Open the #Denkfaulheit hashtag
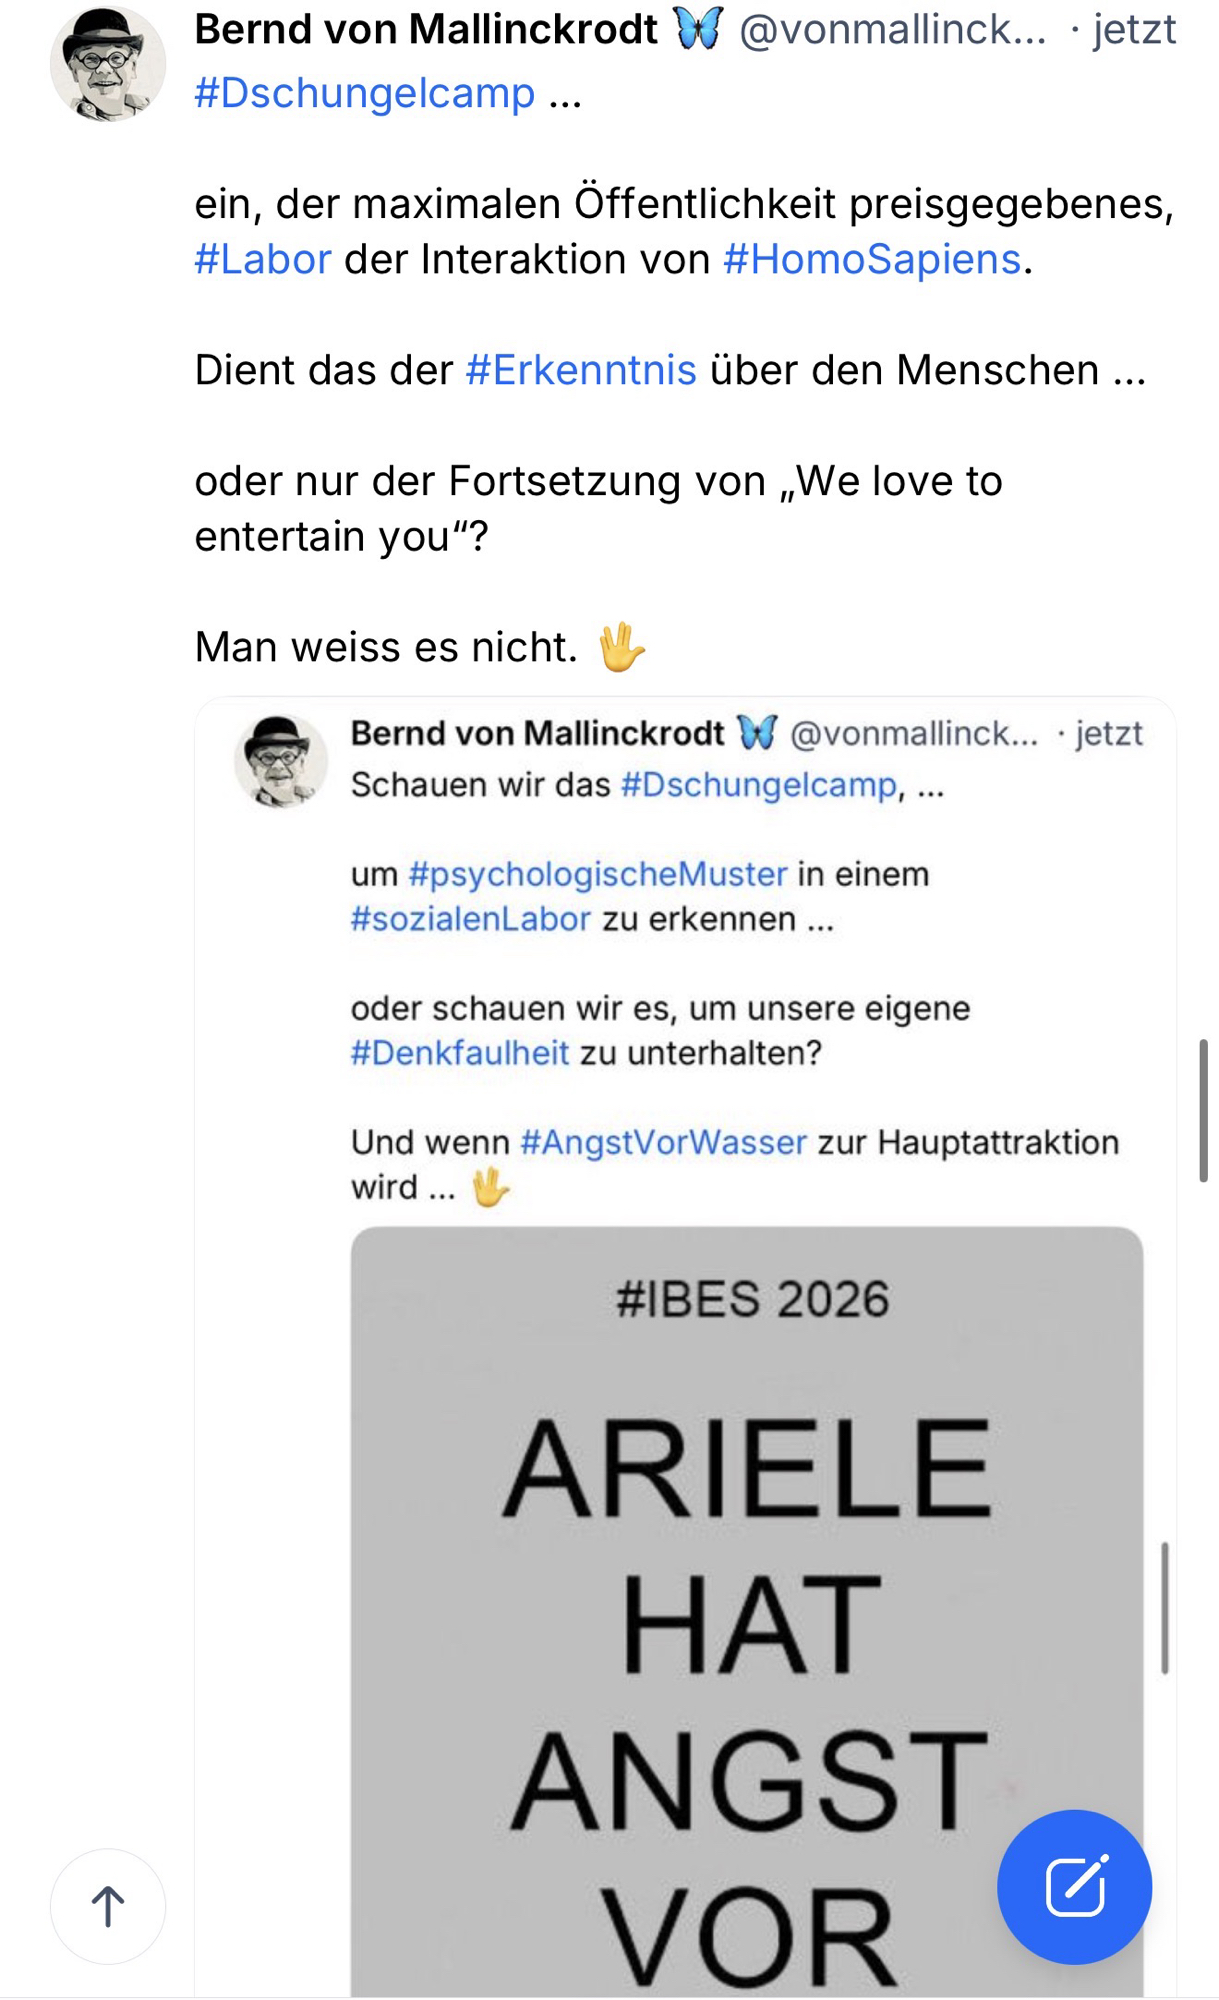 [460, 1053]
